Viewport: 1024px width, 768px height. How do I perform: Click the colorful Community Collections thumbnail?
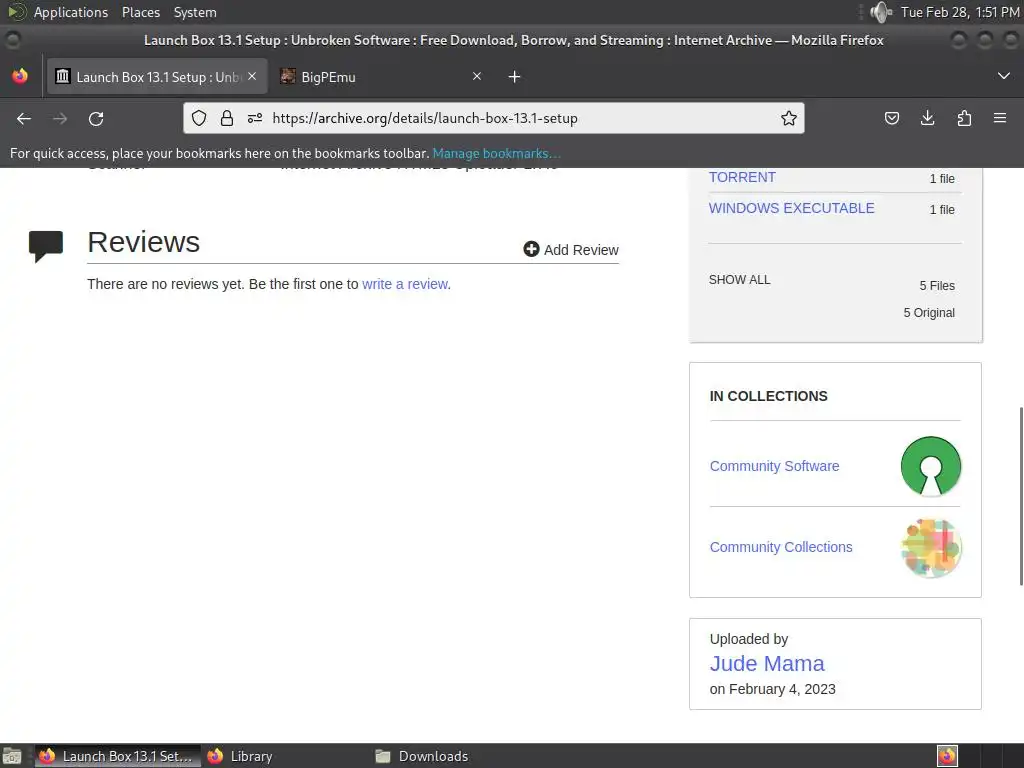[x=931, y=547]
